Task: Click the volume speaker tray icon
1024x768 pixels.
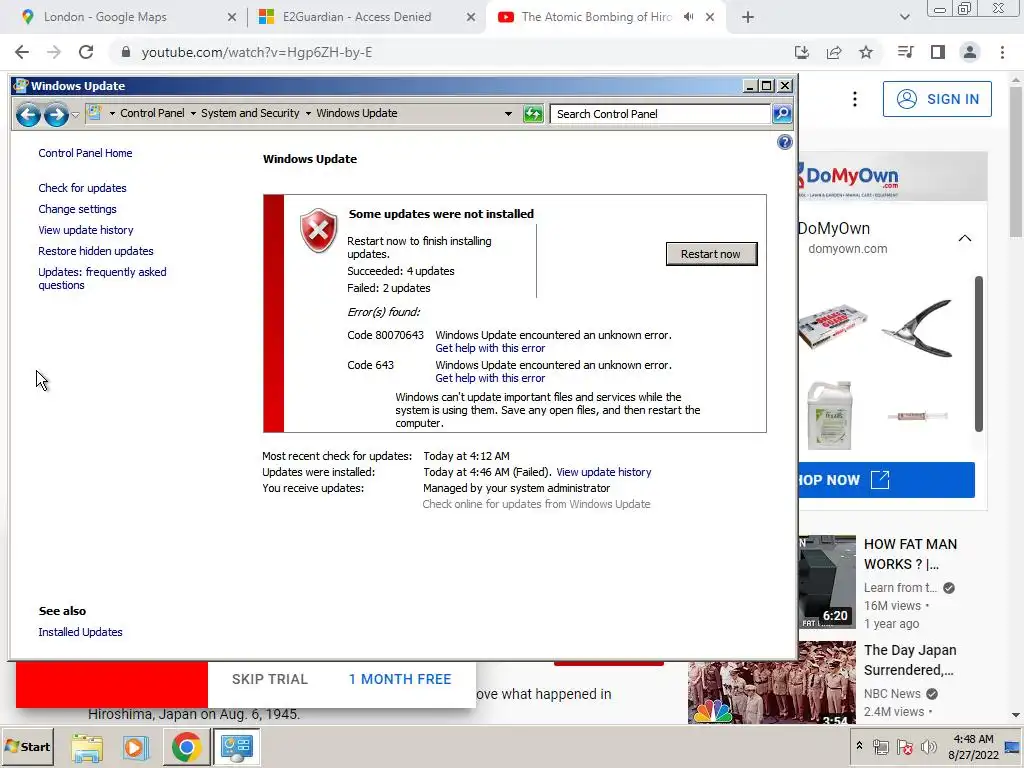Action: coord(929,747)
